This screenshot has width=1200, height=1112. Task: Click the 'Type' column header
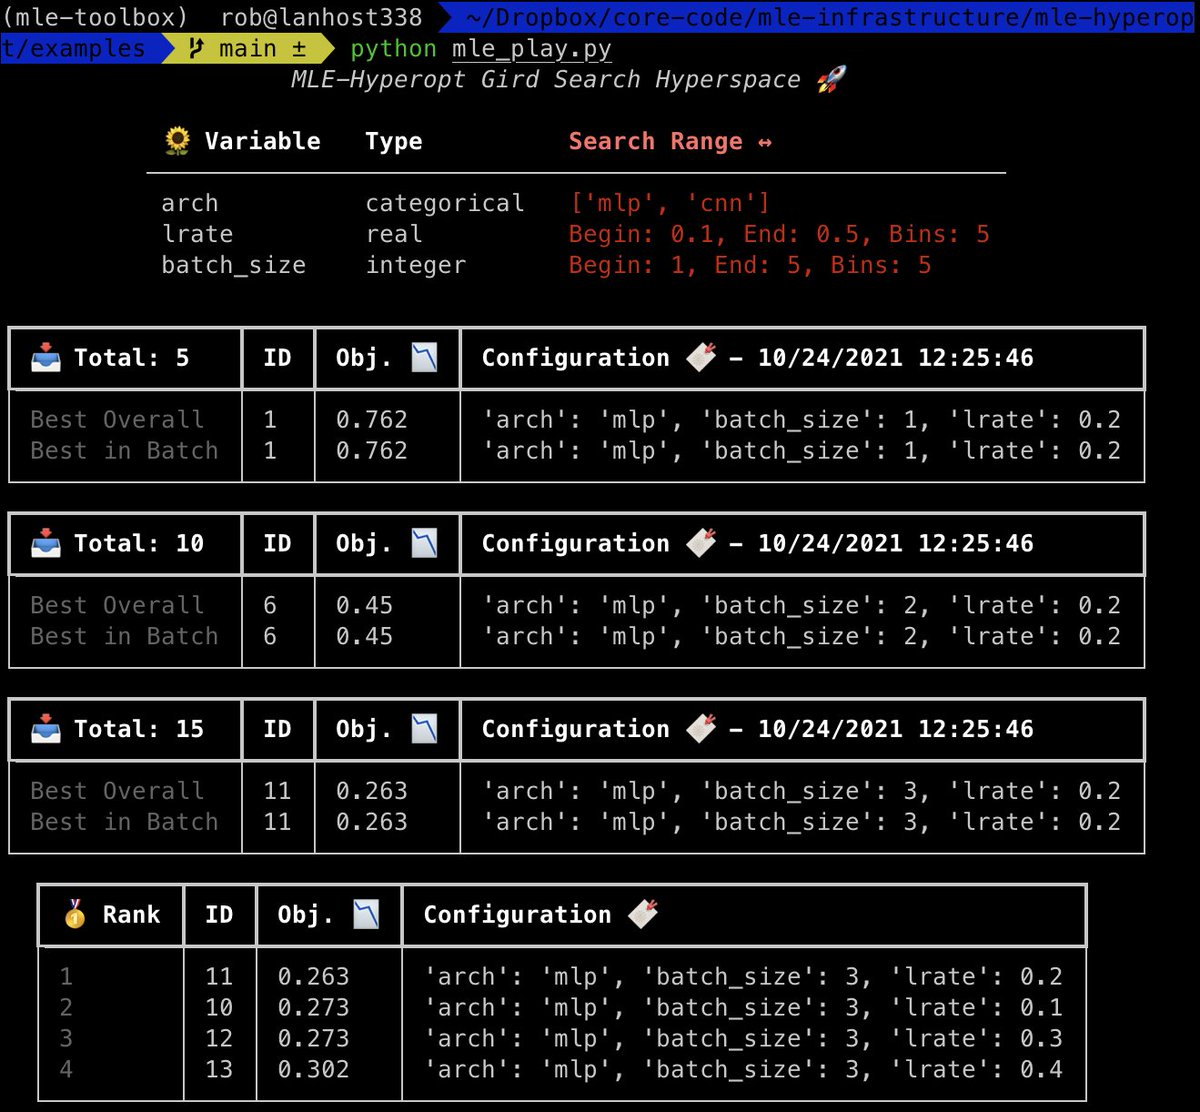(394, 142)
